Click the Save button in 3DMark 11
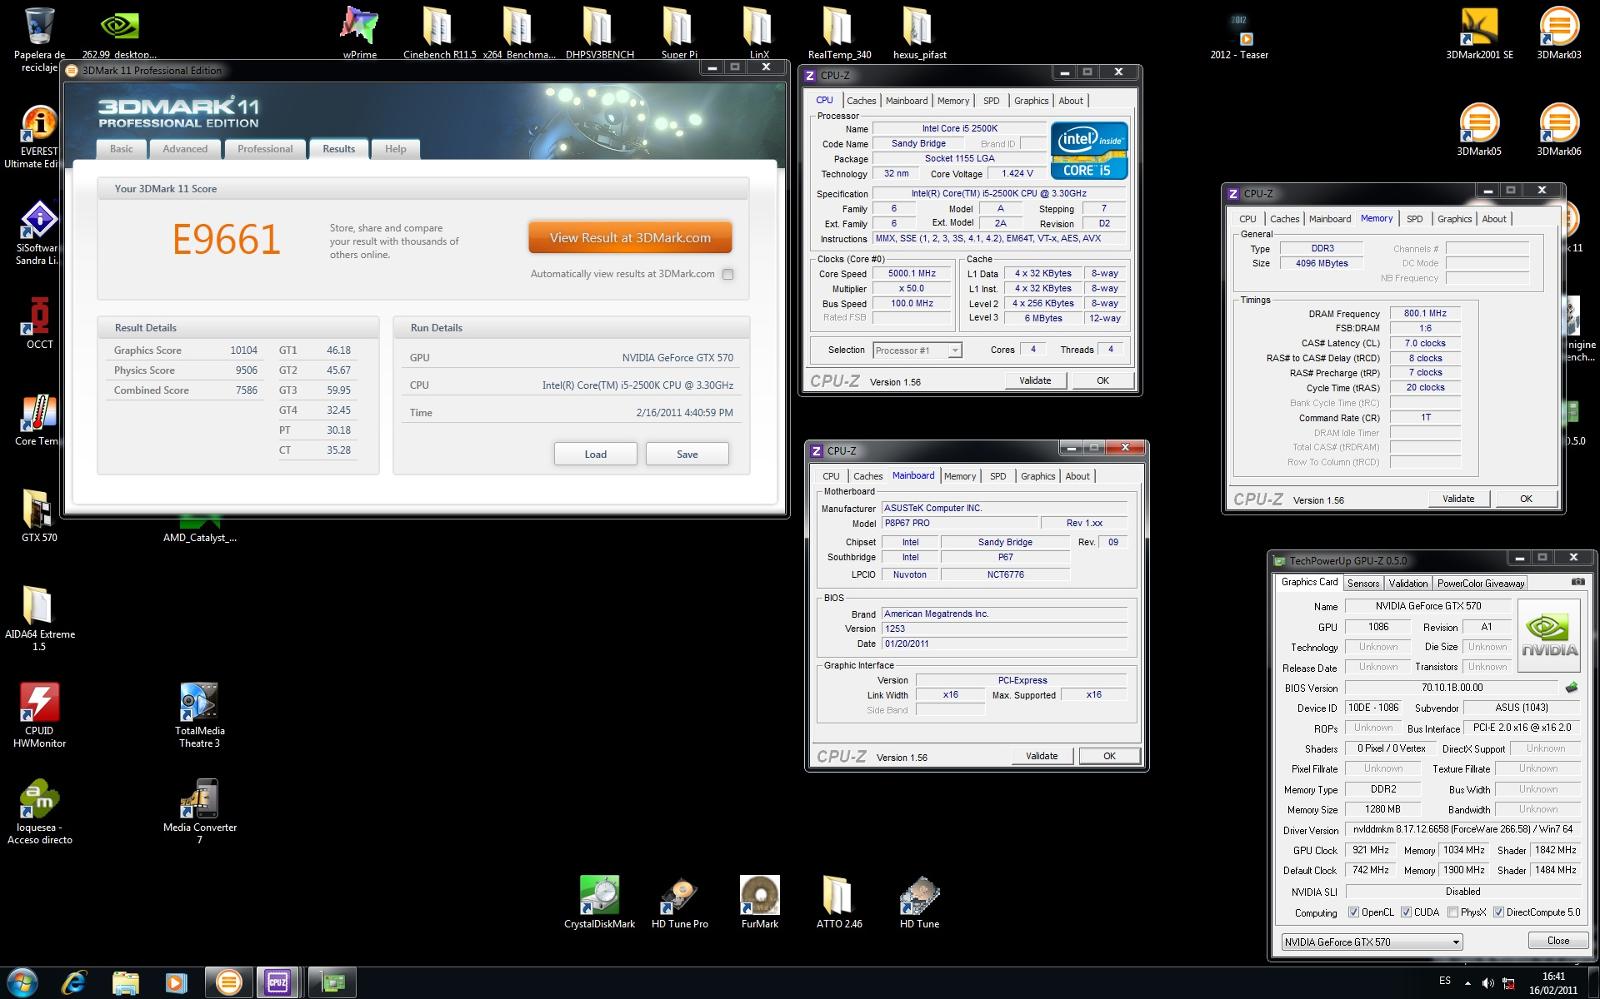The image size is (1600, 999). pos(687,454)
